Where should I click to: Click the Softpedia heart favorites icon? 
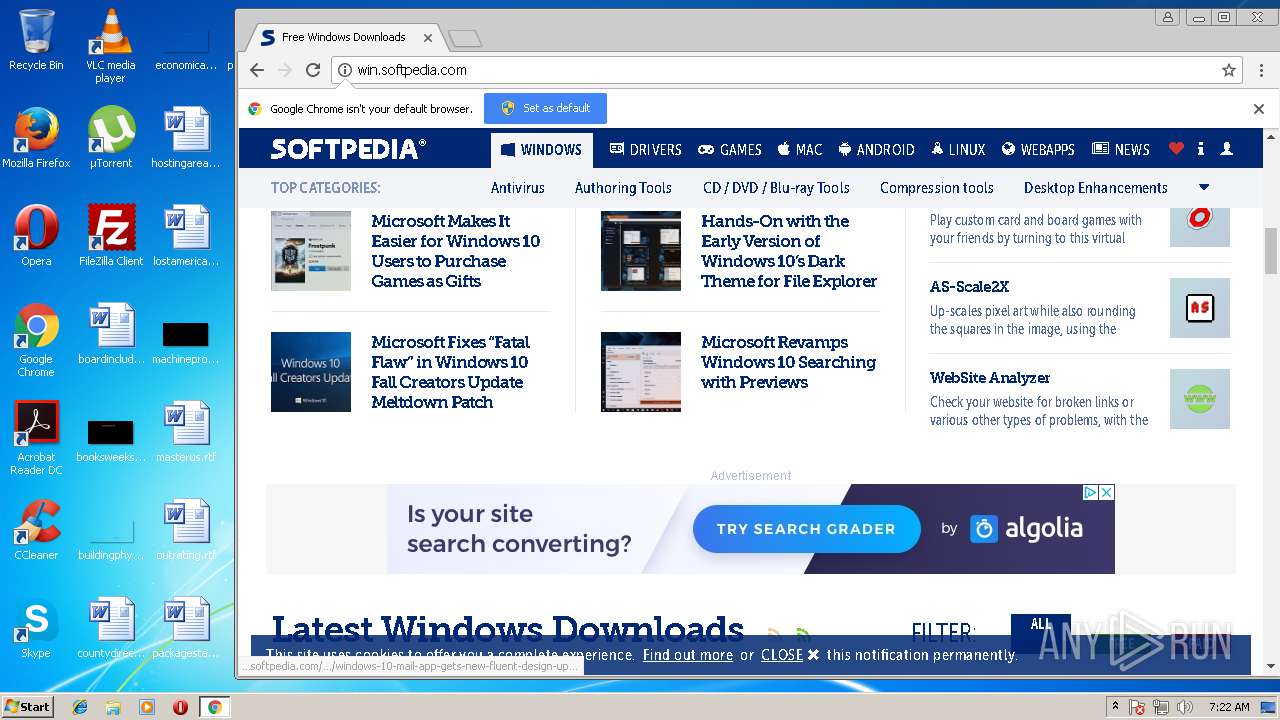(x=1176, y=149)
